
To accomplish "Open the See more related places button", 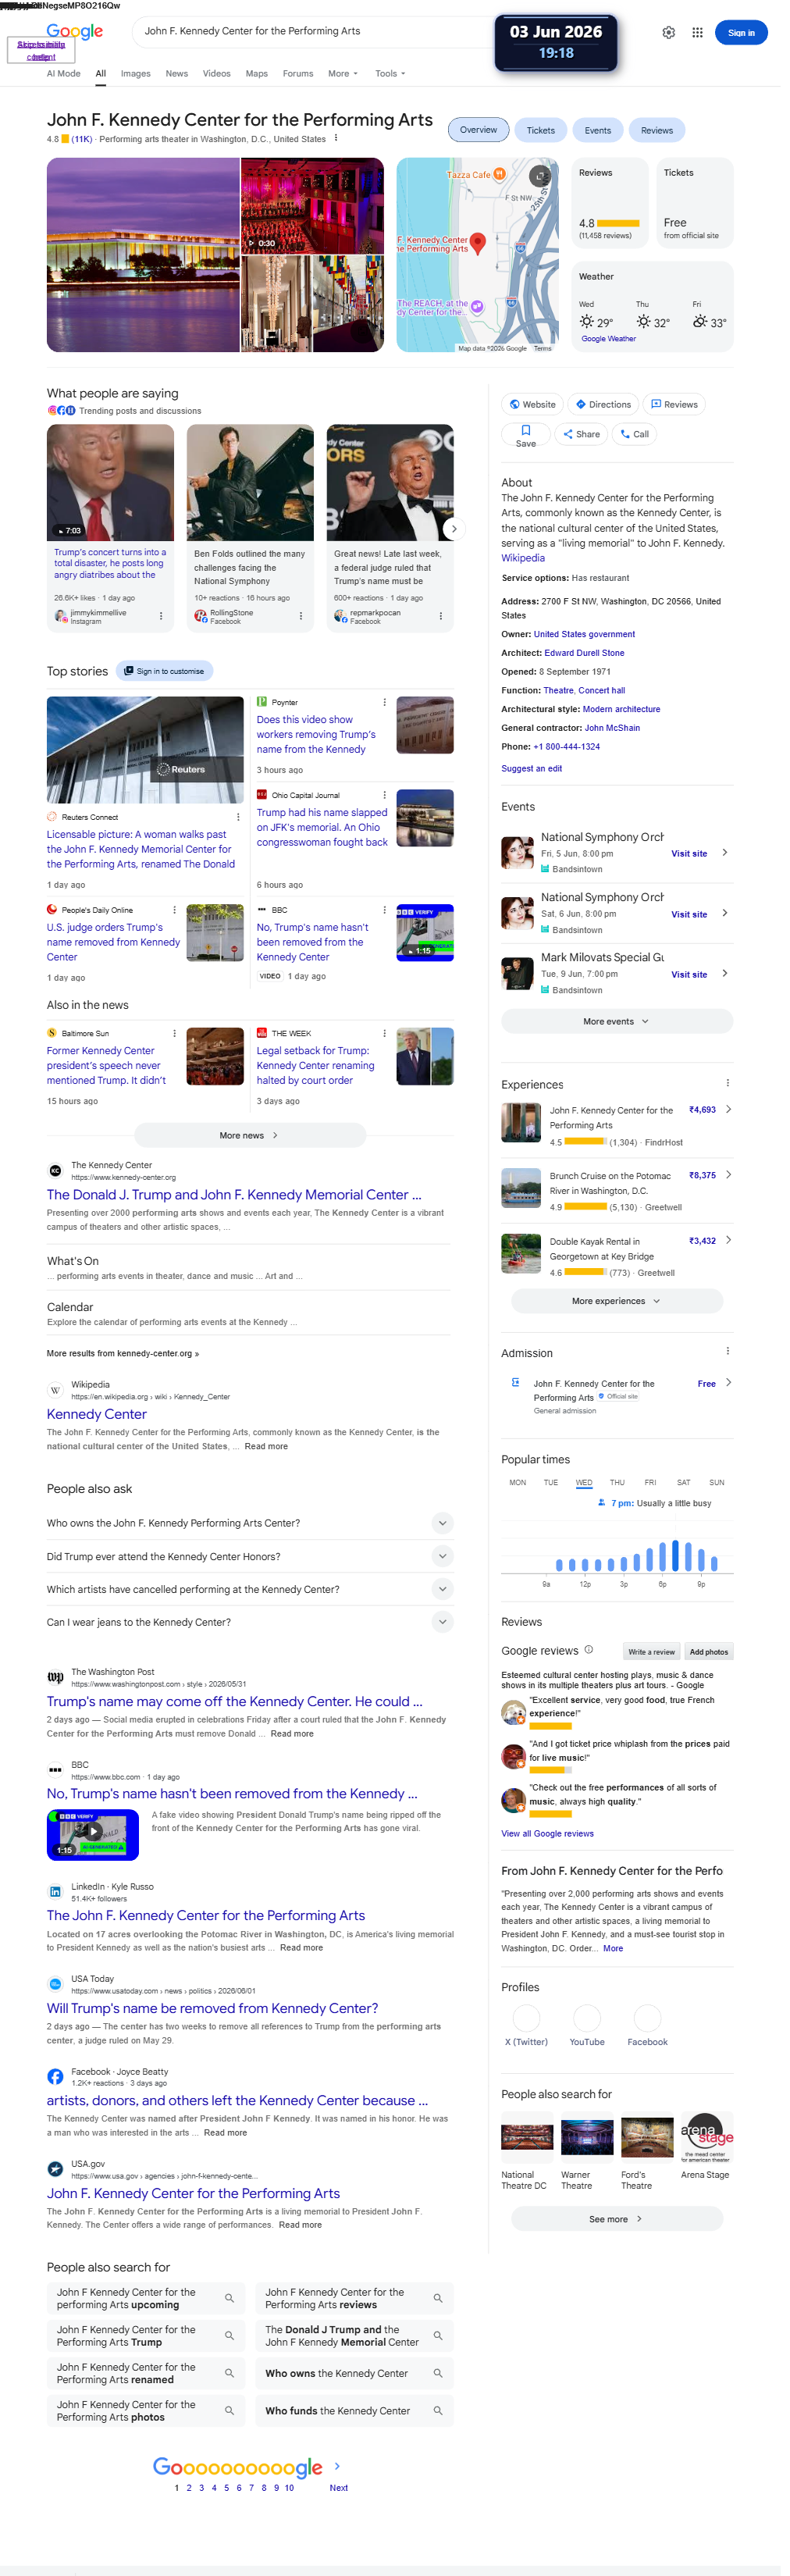I will pyautogui.click(x=617, y=2219).
